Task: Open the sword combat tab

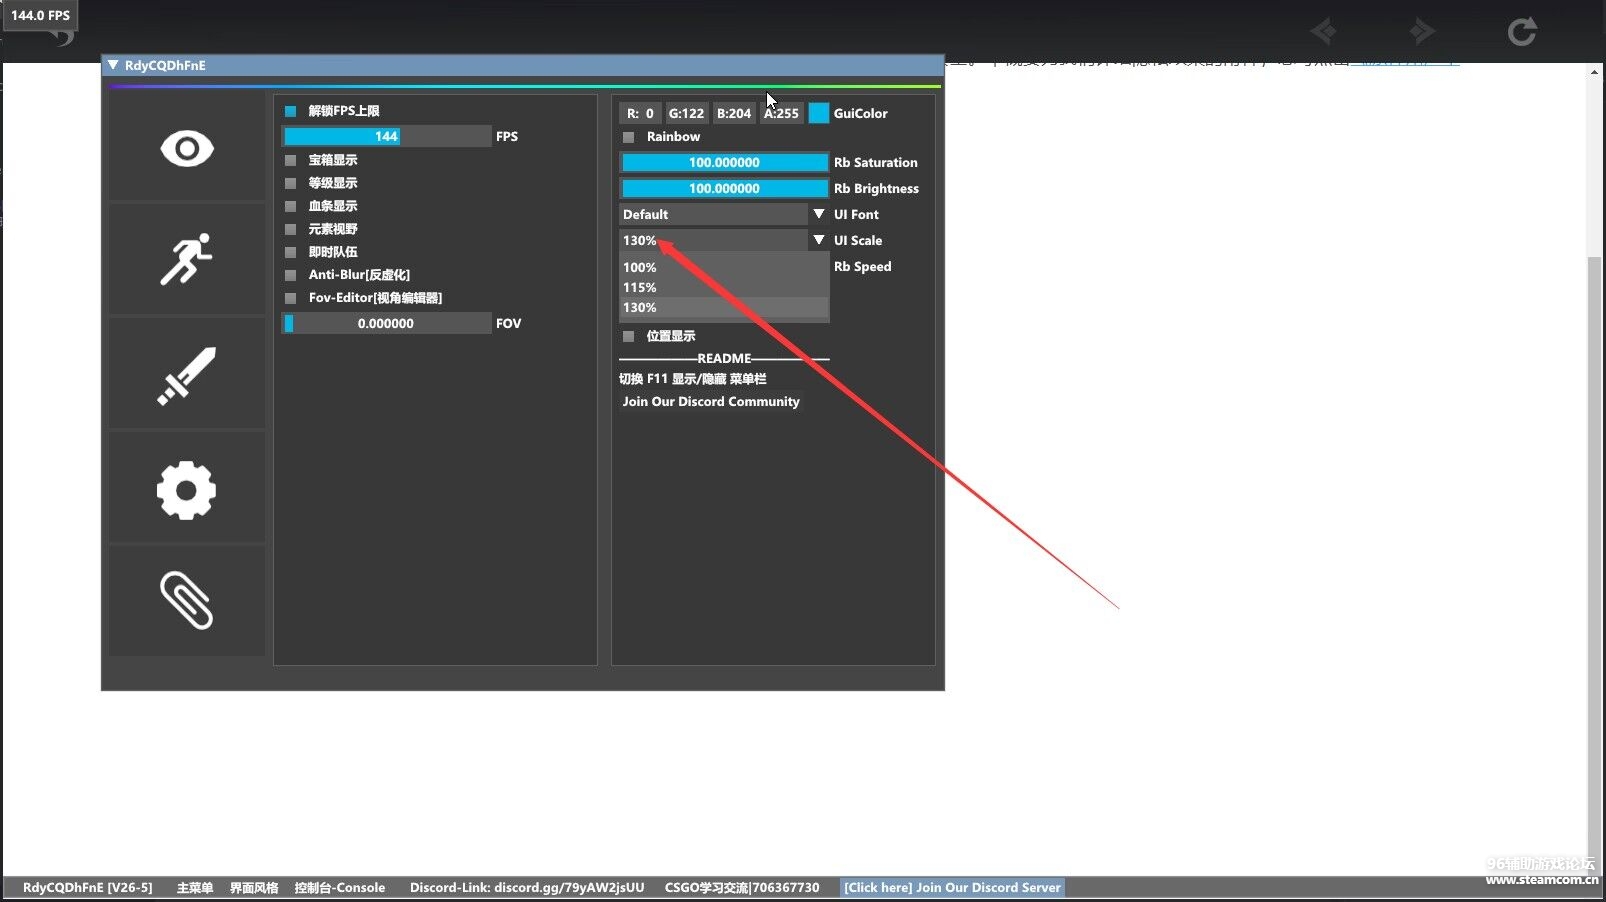Action: [187, 376]
